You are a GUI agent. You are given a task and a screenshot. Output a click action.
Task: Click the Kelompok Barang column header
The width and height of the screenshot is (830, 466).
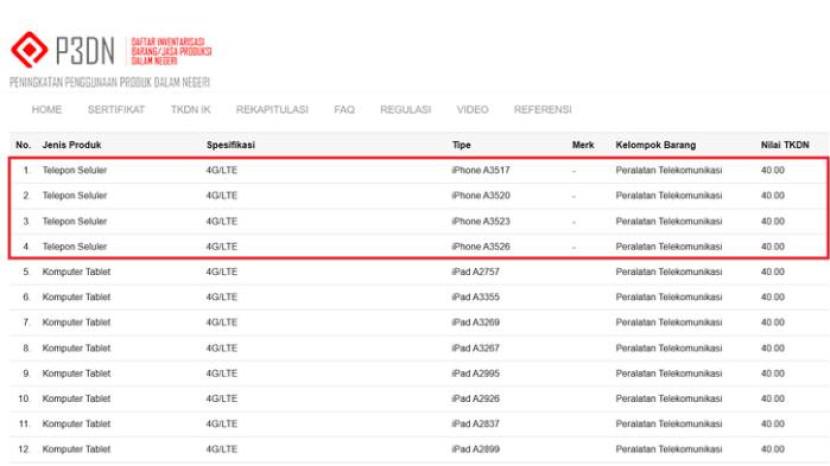point(655,145)
